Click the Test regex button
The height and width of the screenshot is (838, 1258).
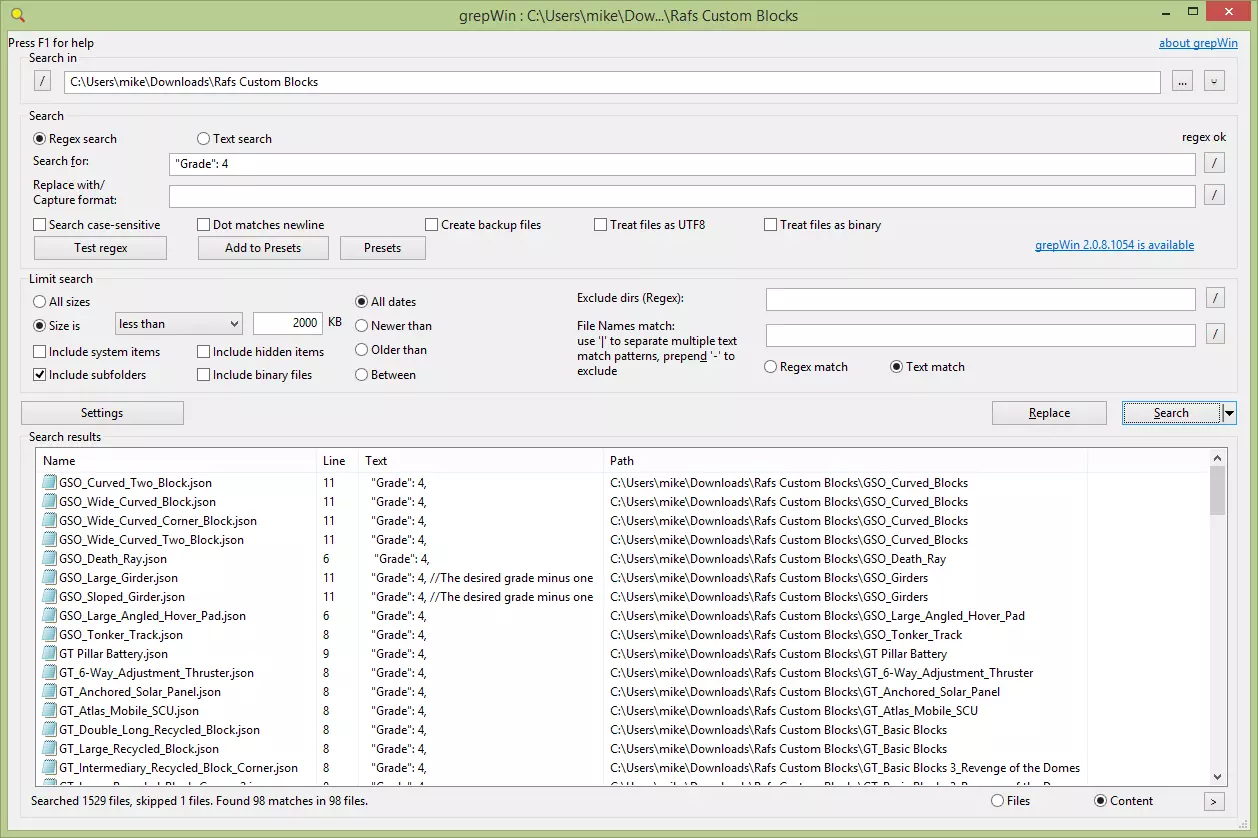point(100,248)
